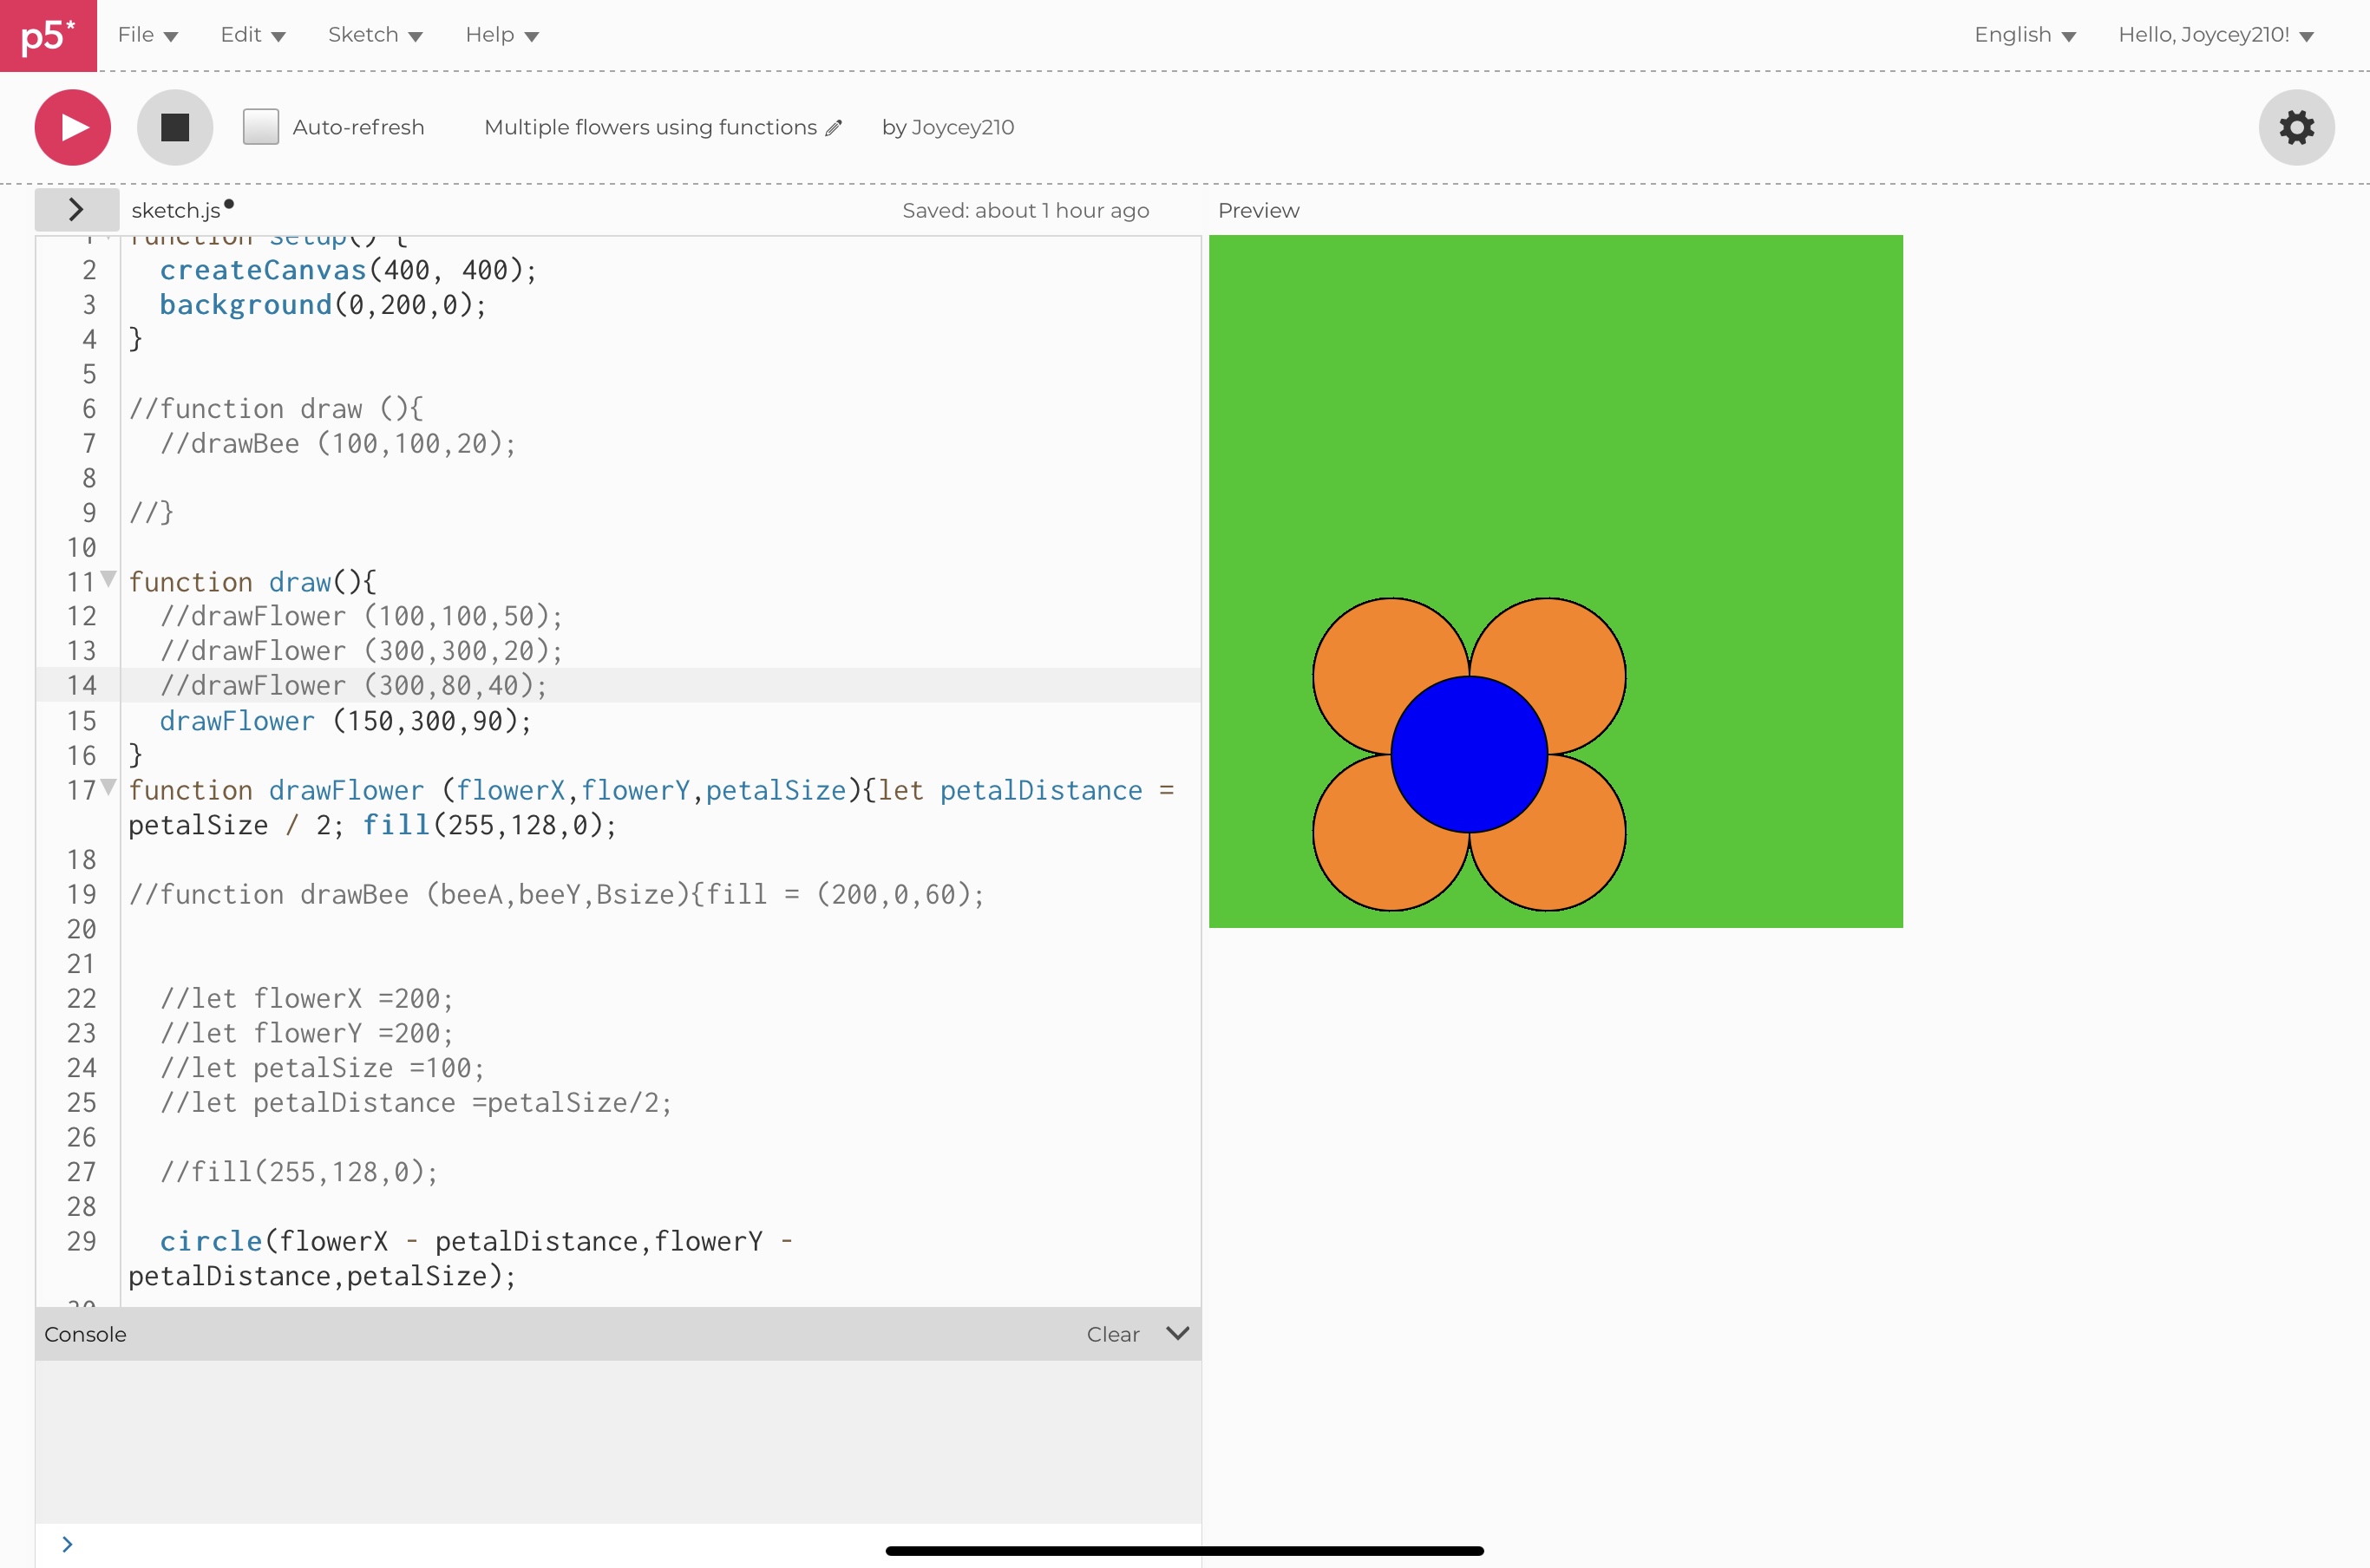Run the sketch with the Play button
Screen dimensions: 2370x1568
(73, 128)
